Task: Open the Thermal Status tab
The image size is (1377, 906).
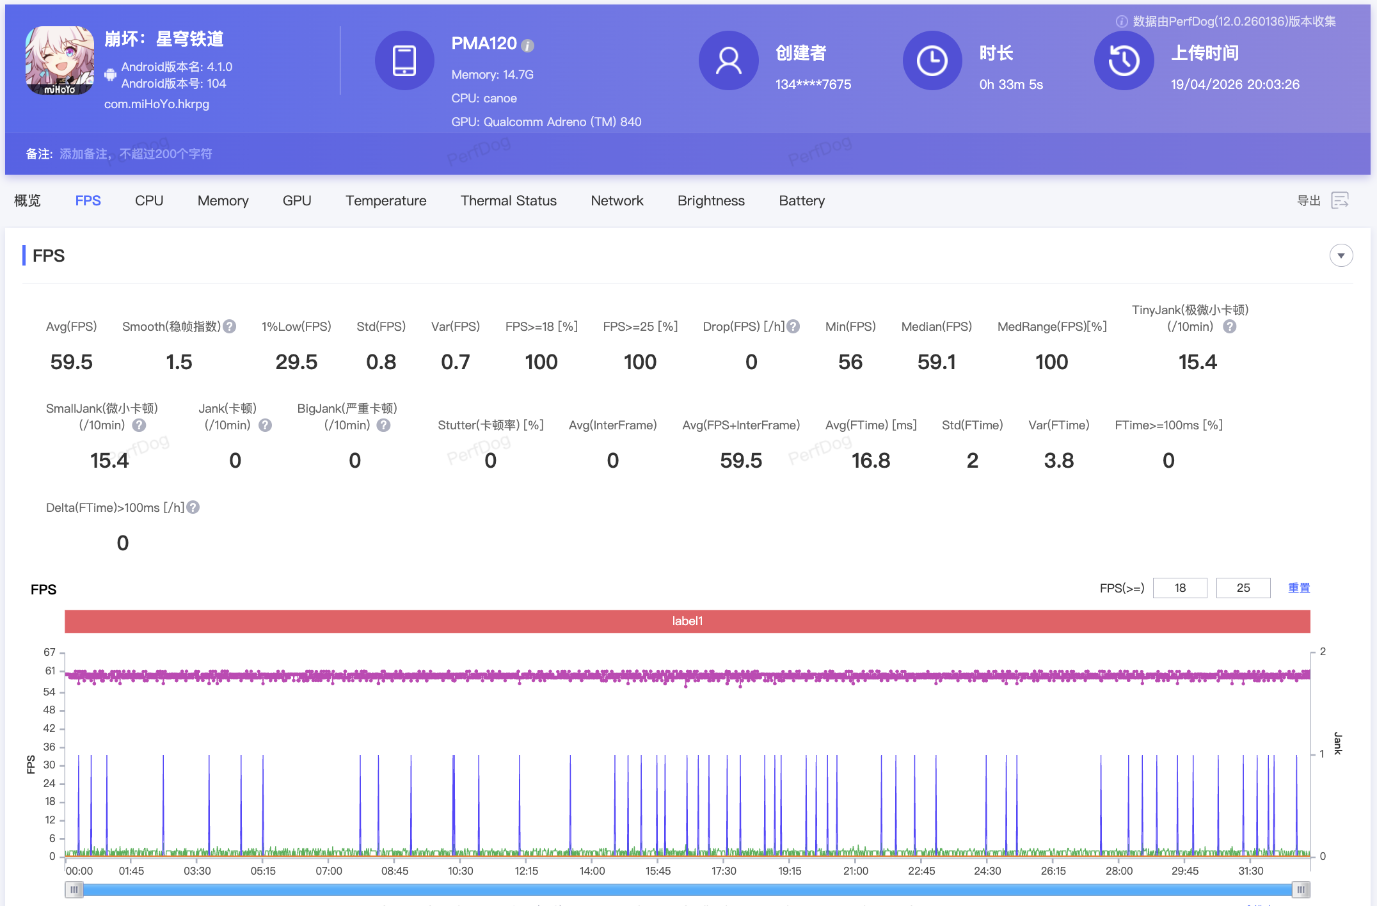Action: point(508,201)
